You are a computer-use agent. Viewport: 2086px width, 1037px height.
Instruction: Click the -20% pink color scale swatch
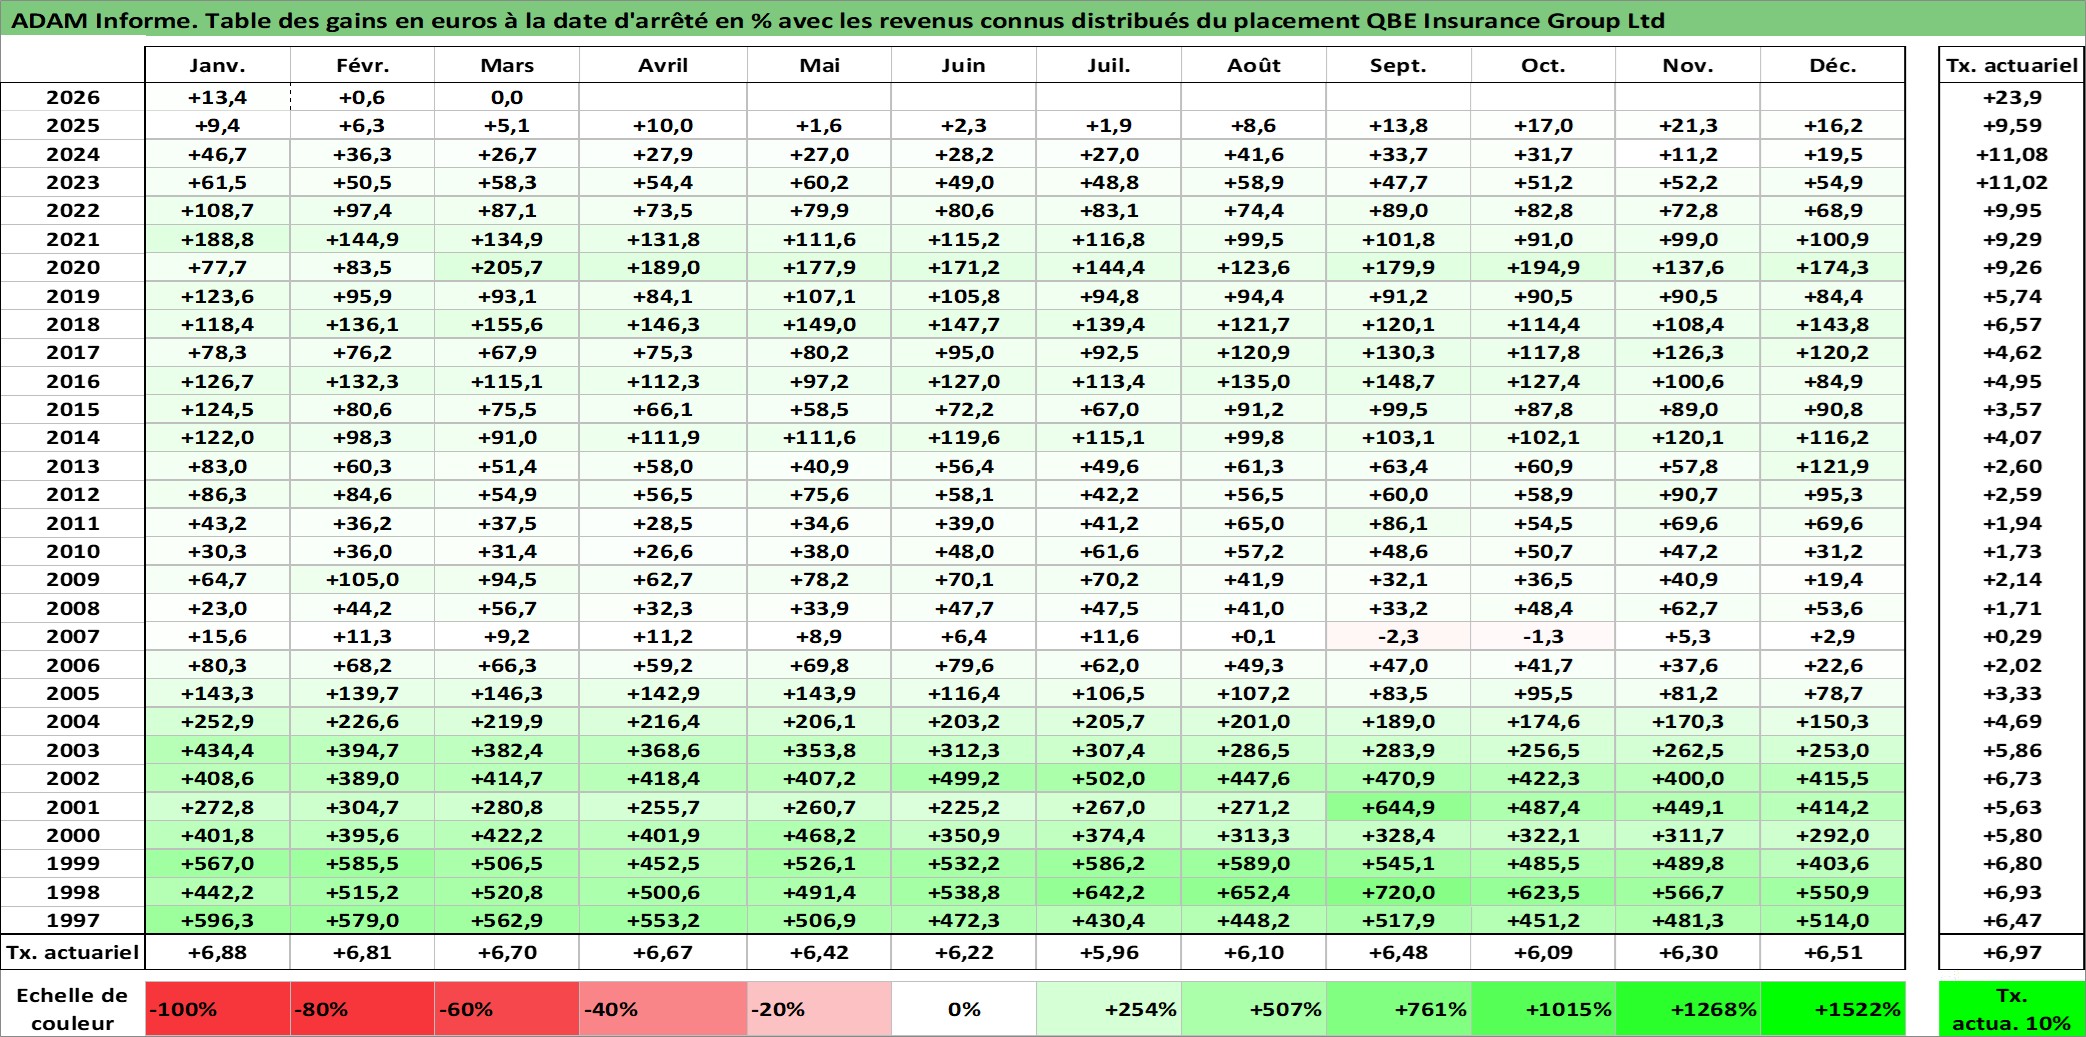click(819, 1009)
